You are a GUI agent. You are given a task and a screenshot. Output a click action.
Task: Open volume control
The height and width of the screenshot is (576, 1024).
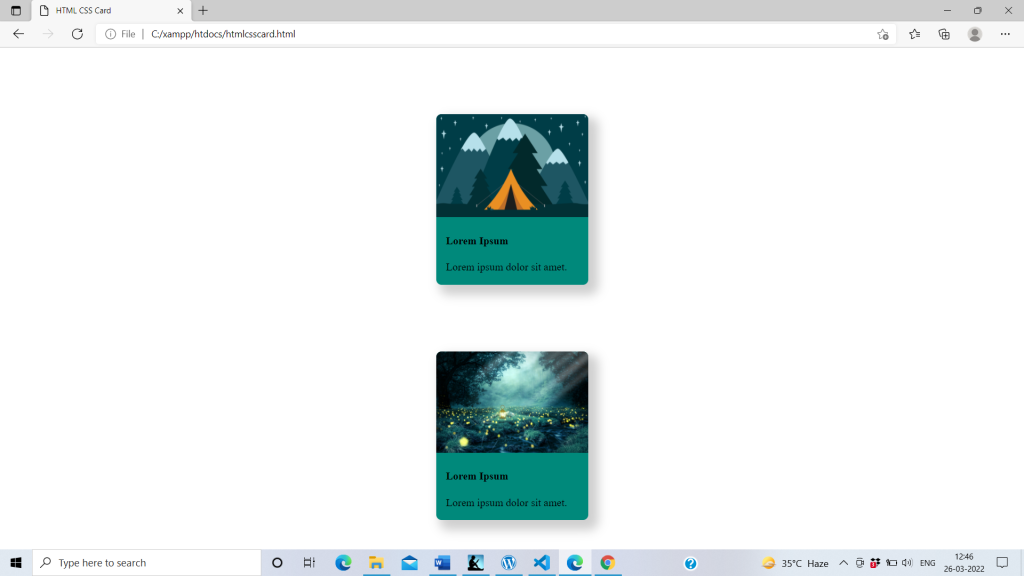click(x=906, y=563)
